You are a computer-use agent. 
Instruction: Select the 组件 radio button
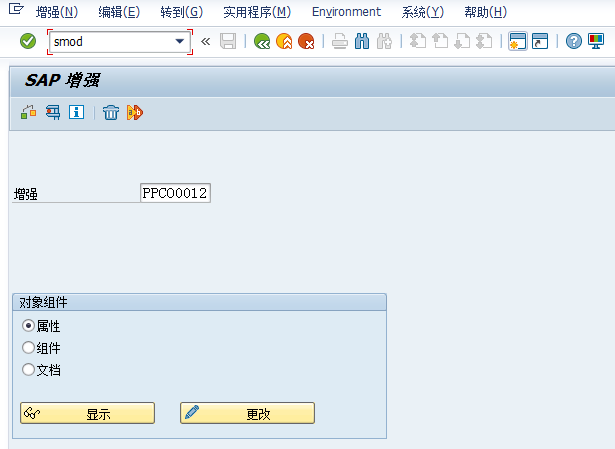click(x=28, y=348)
